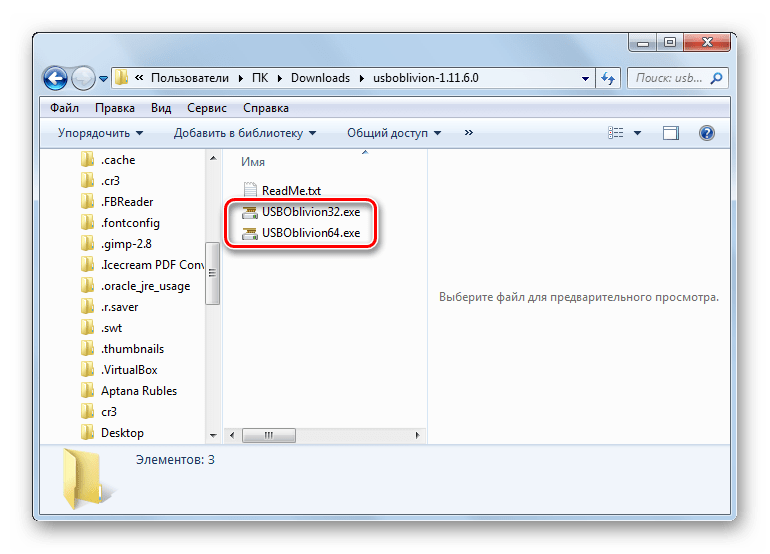Viewport: 770px width, 554px height.
Task: Click the file list horizontal scrollbar thumb
Action: point(269,435)
